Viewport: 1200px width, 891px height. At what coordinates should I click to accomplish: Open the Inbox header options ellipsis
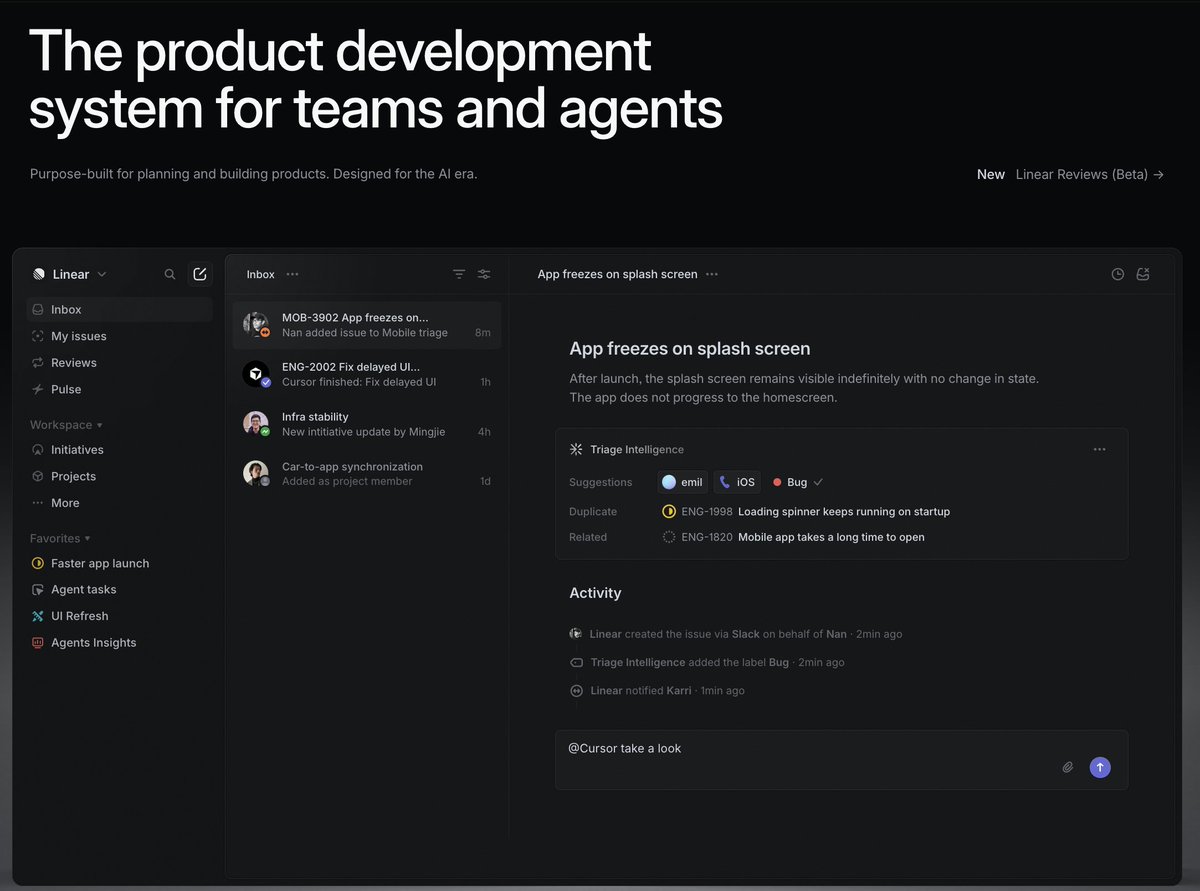[x=292, y=274]
